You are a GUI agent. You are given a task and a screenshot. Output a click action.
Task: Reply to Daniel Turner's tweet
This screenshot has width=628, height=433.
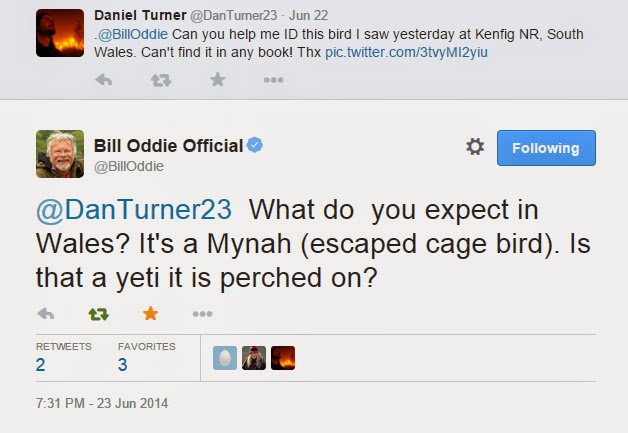click(x=104, y=80)
